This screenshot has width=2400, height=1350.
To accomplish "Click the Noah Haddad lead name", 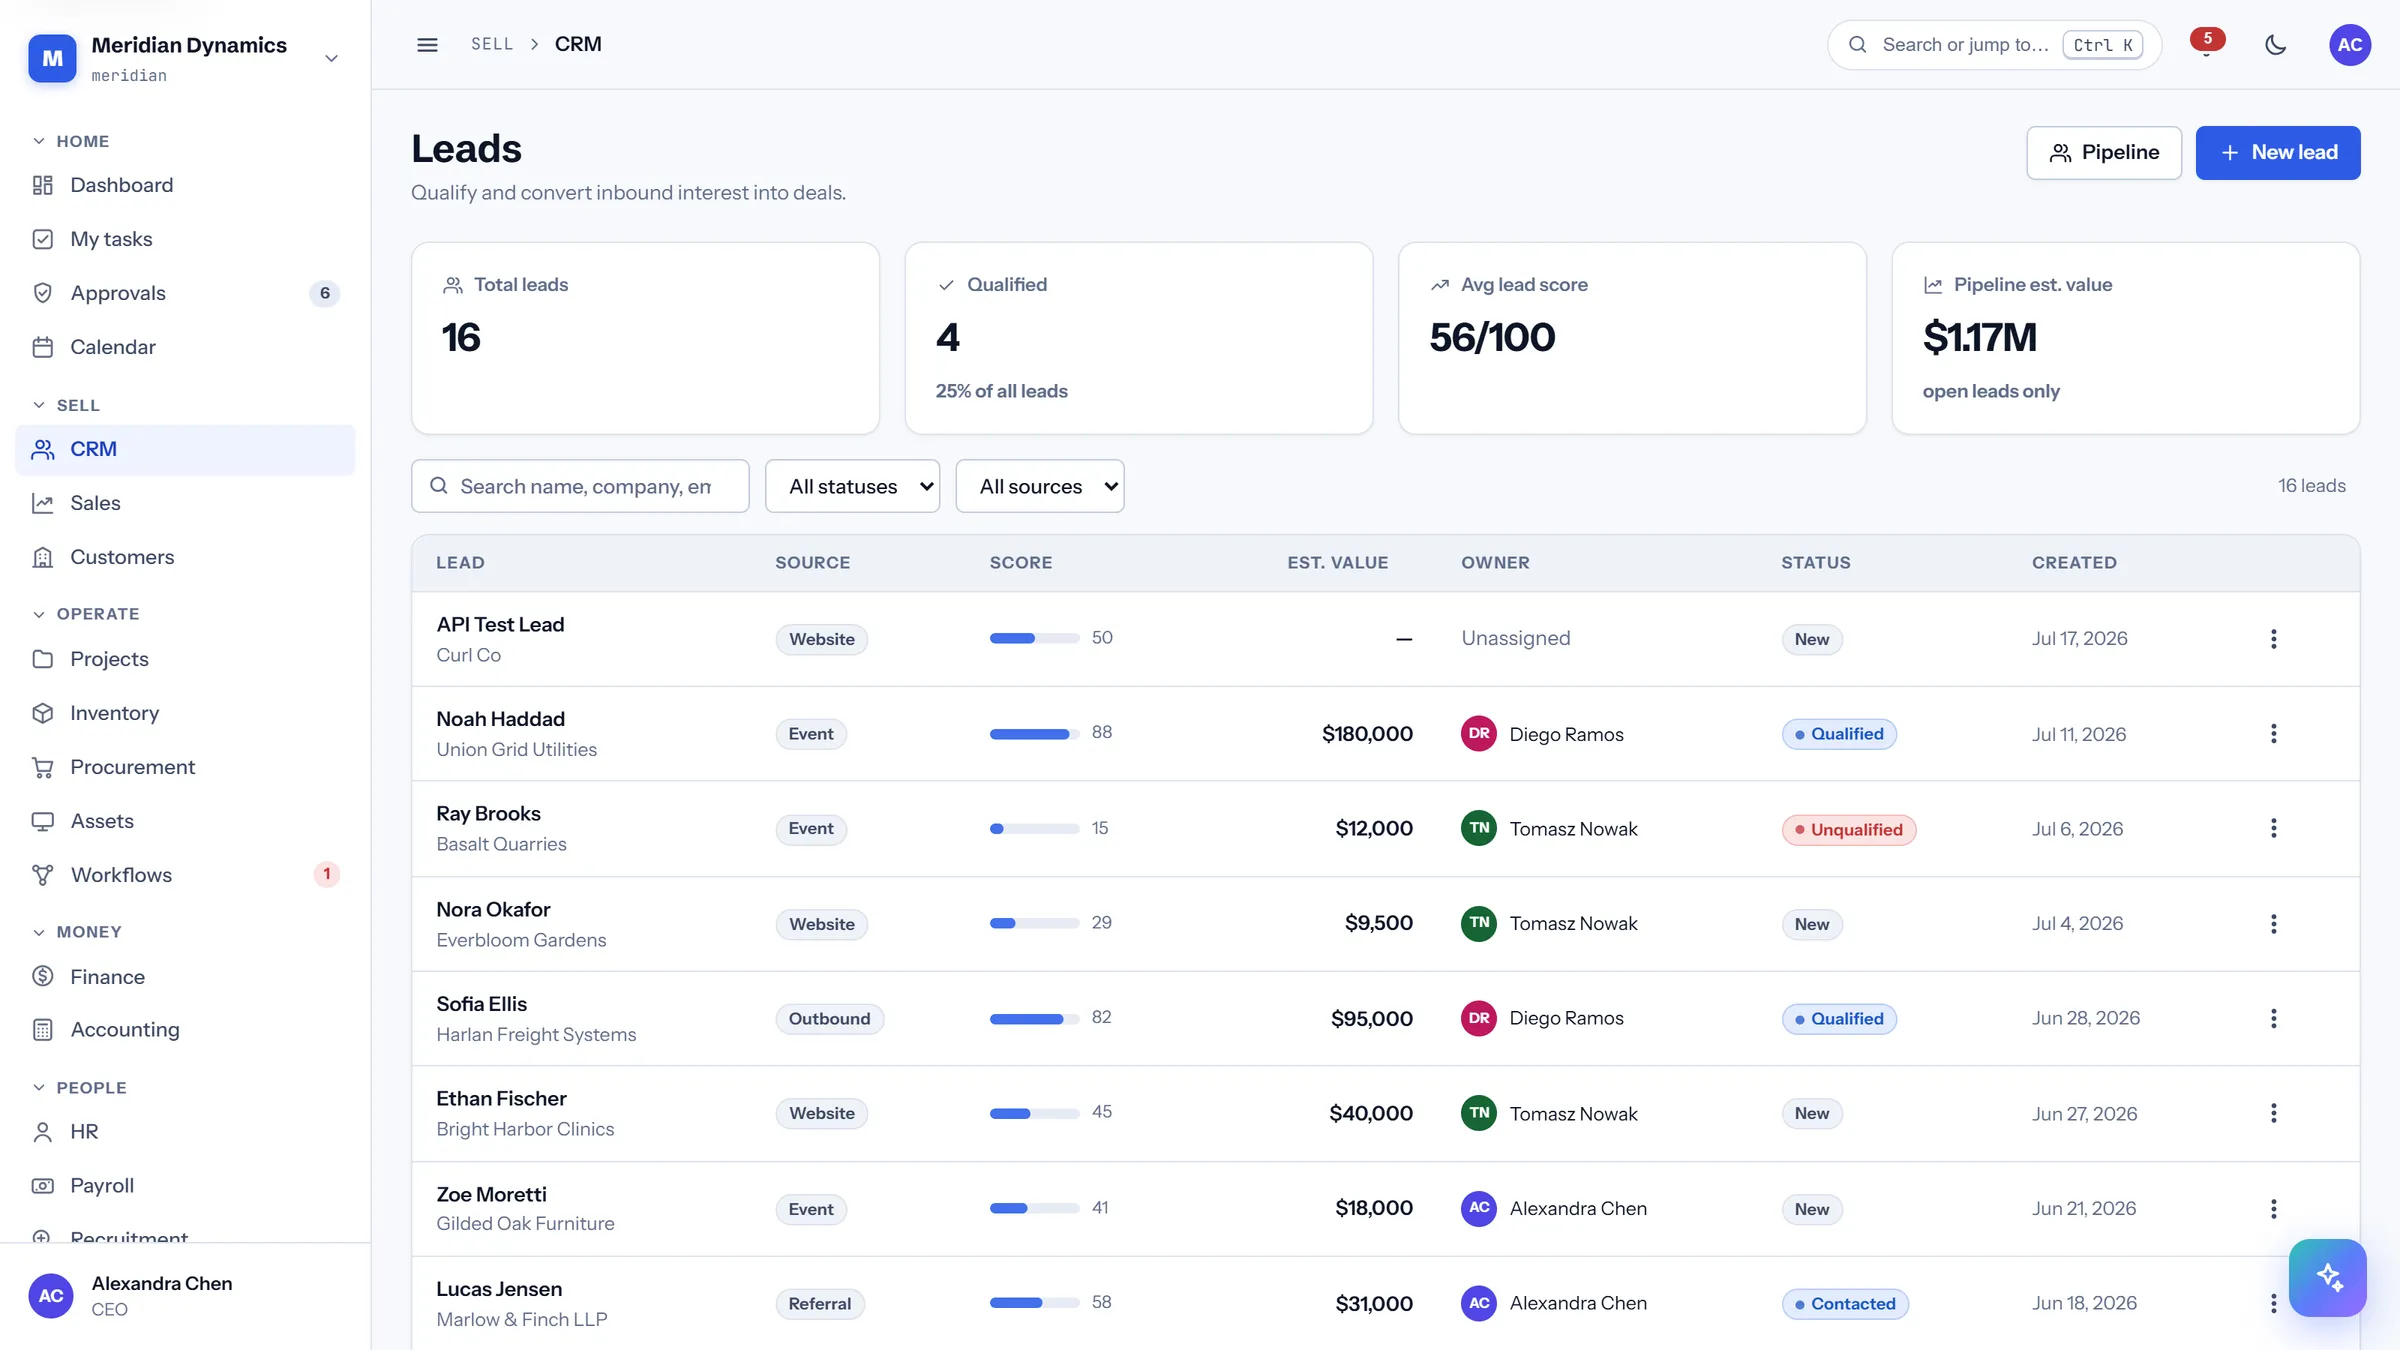I will (500, 719).
